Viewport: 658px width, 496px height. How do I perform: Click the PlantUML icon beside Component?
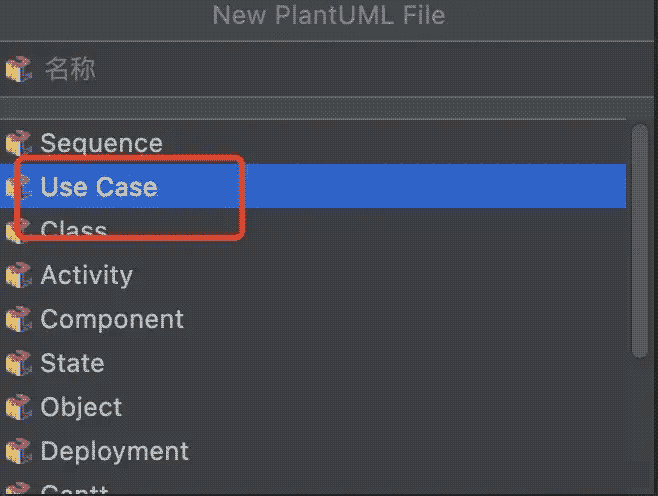tap(19, 319)
